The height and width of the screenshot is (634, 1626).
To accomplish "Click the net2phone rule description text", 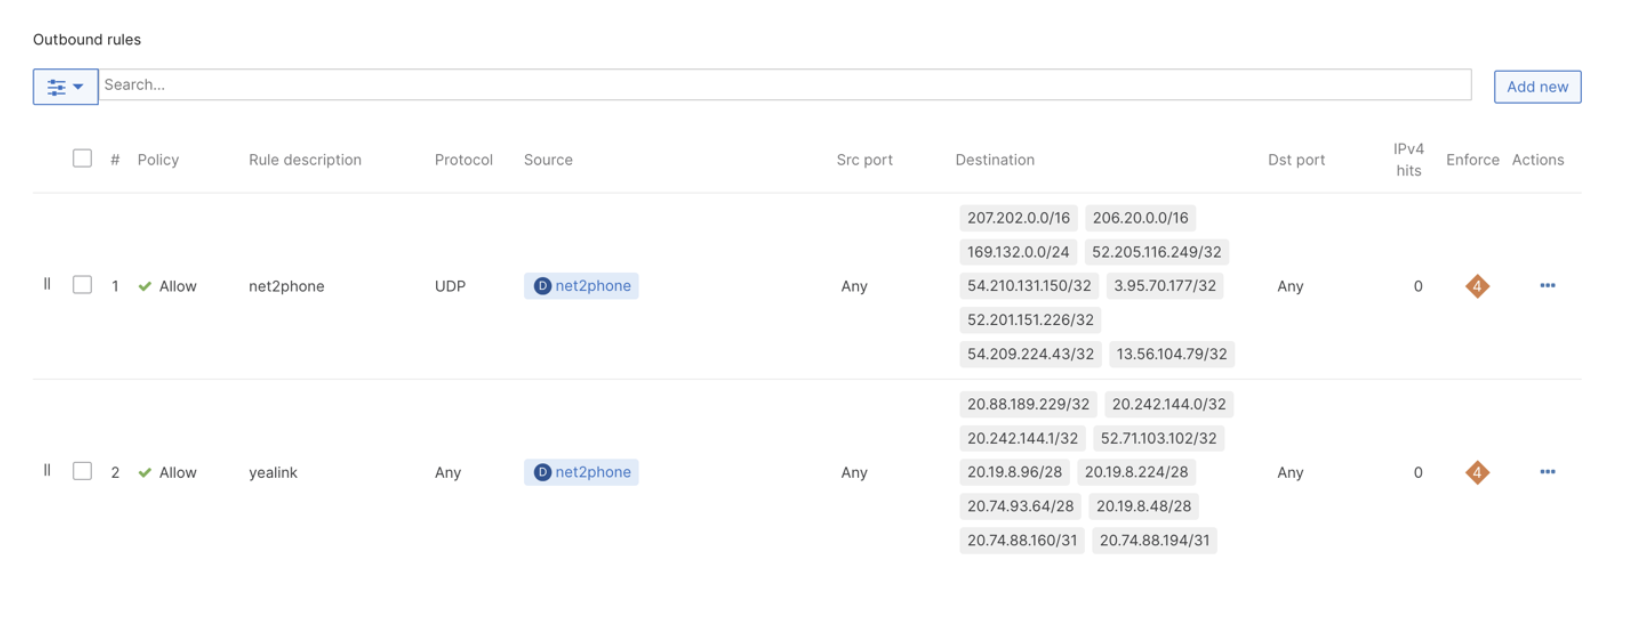I will (286, 286).
